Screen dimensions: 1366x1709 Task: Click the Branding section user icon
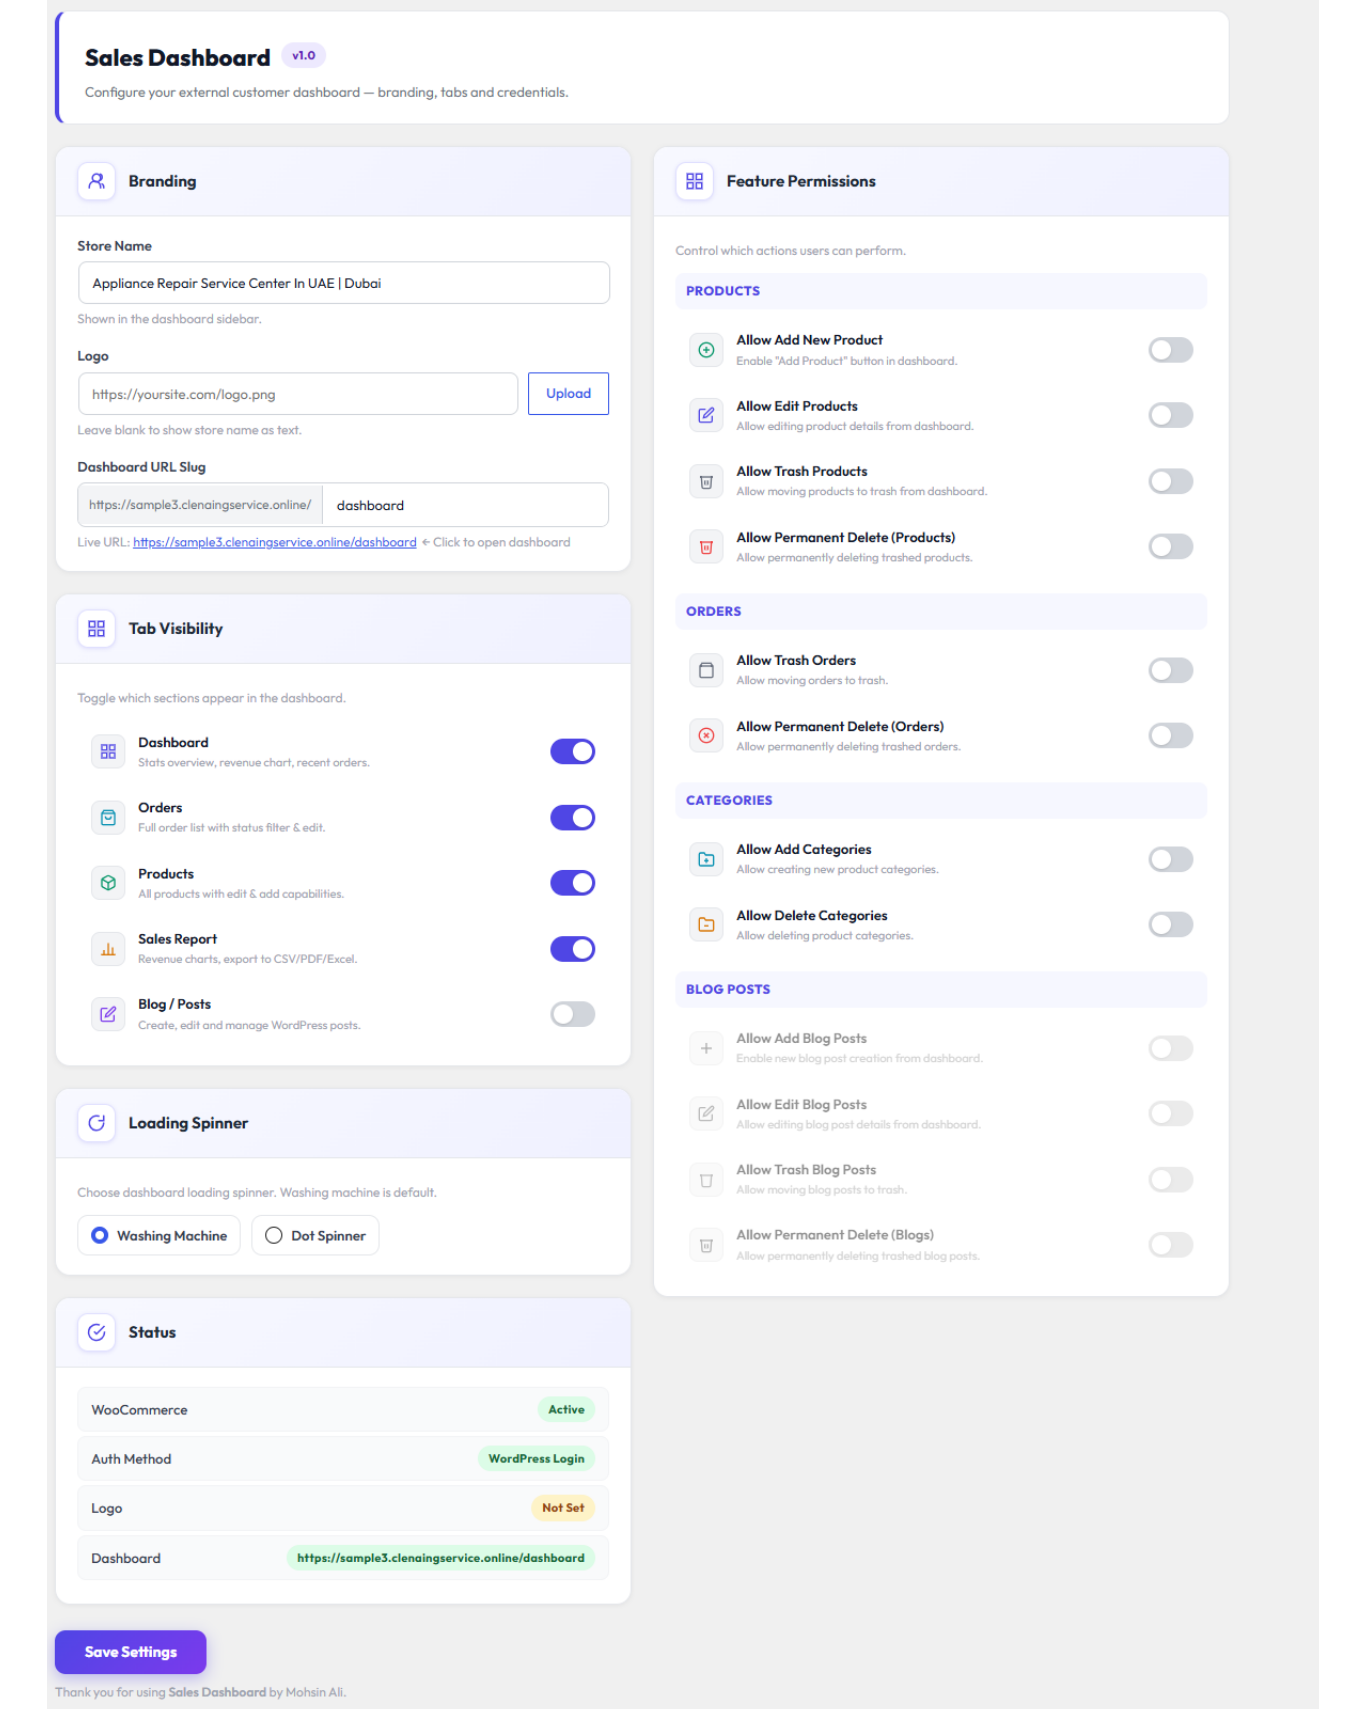[x=96, y=181]
